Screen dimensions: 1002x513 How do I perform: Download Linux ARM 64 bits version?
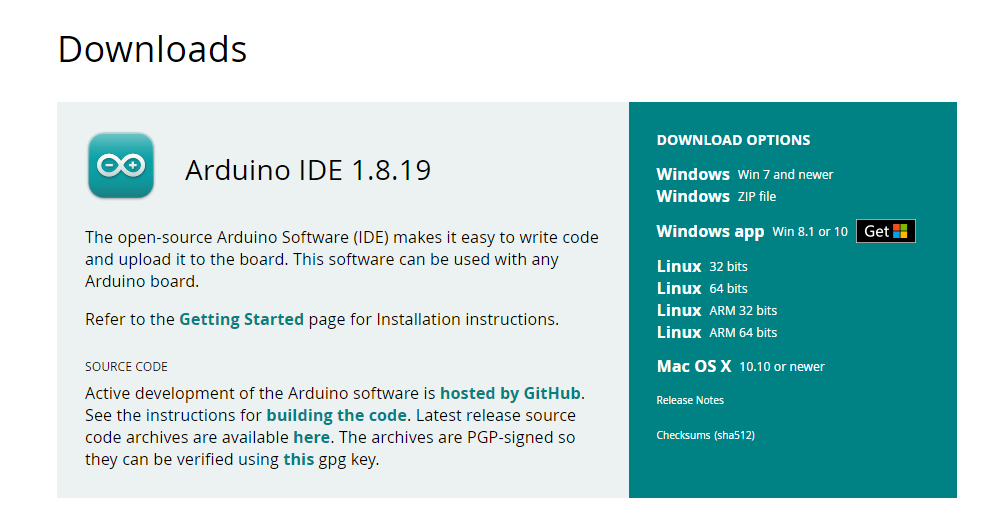pos(716,332)
